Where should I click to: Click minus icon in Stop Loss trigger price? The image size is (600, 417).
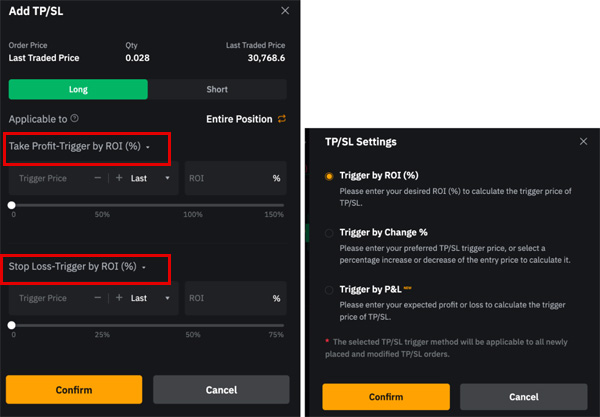tap(98, 298)
